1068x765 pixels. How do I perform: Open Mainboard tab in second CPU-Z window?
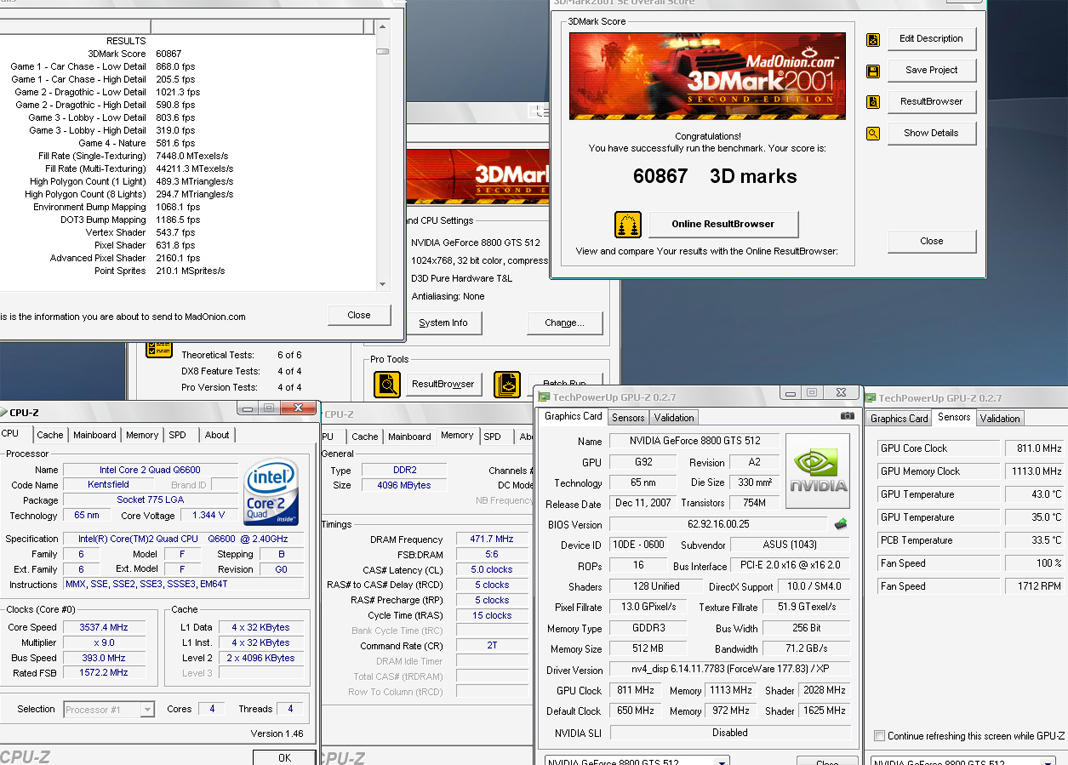click(409, 437)
